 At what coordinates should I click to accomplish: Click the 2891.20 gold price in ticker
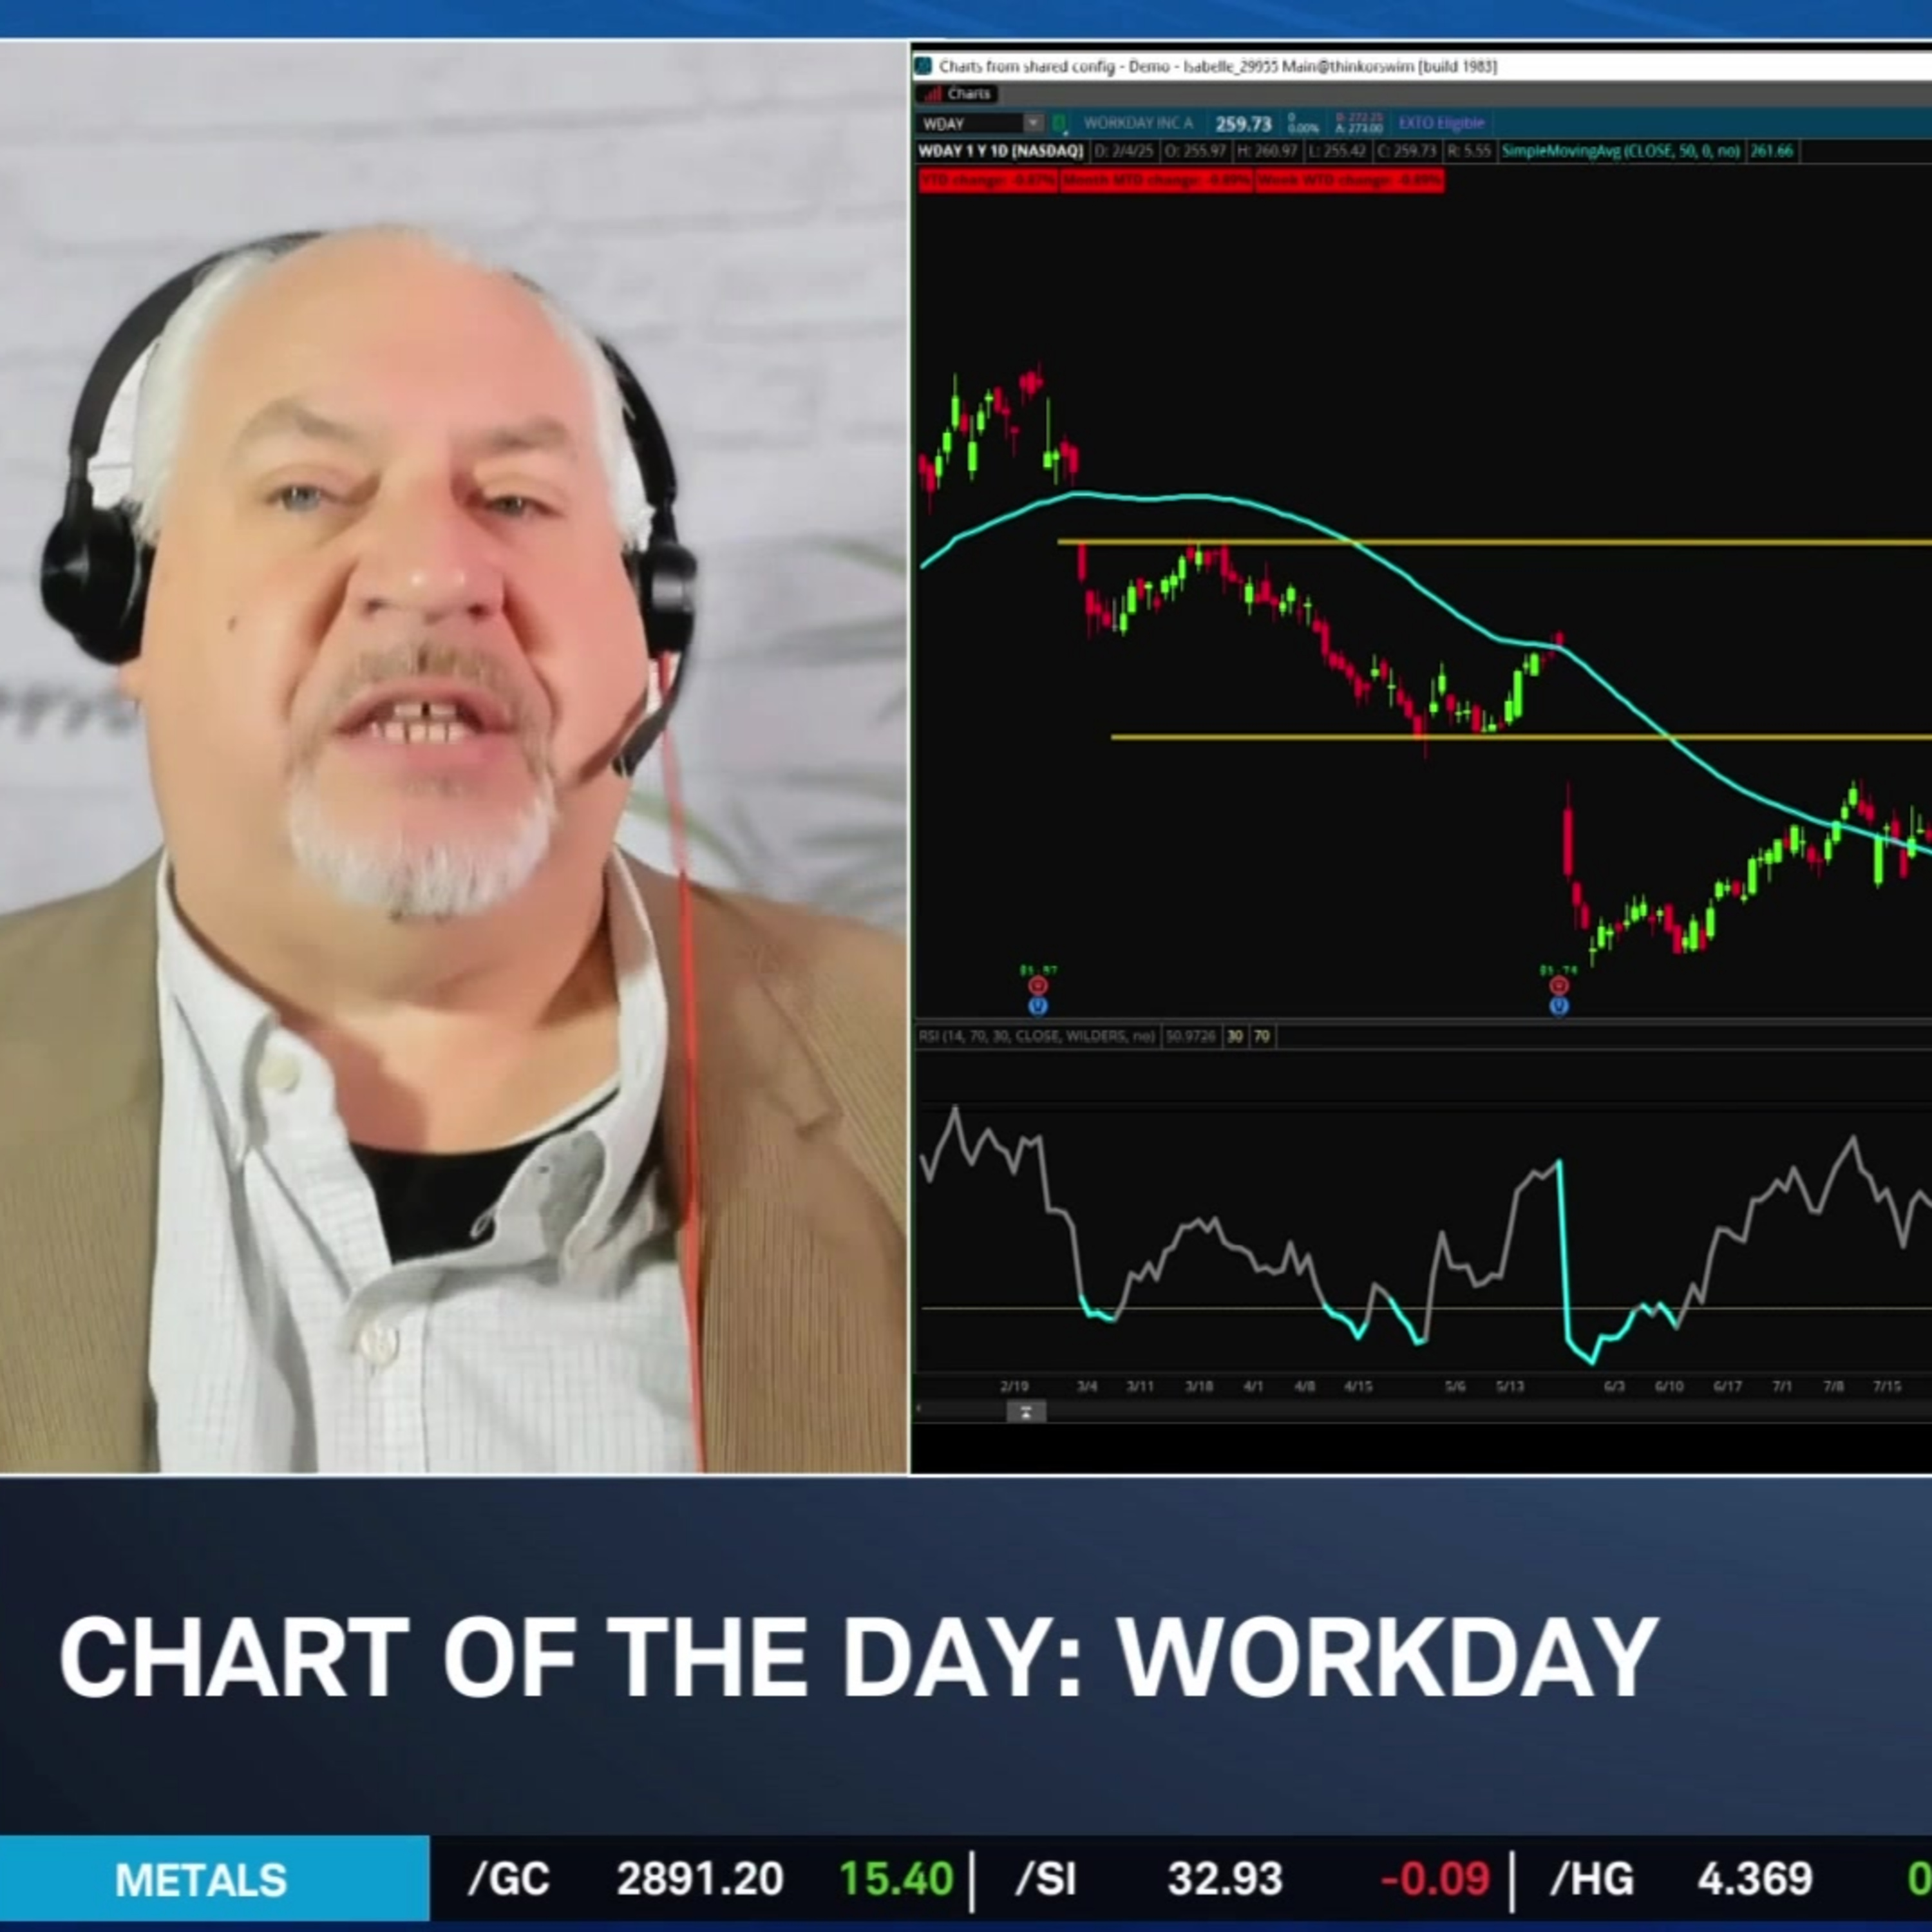[x=700, y=1880]
